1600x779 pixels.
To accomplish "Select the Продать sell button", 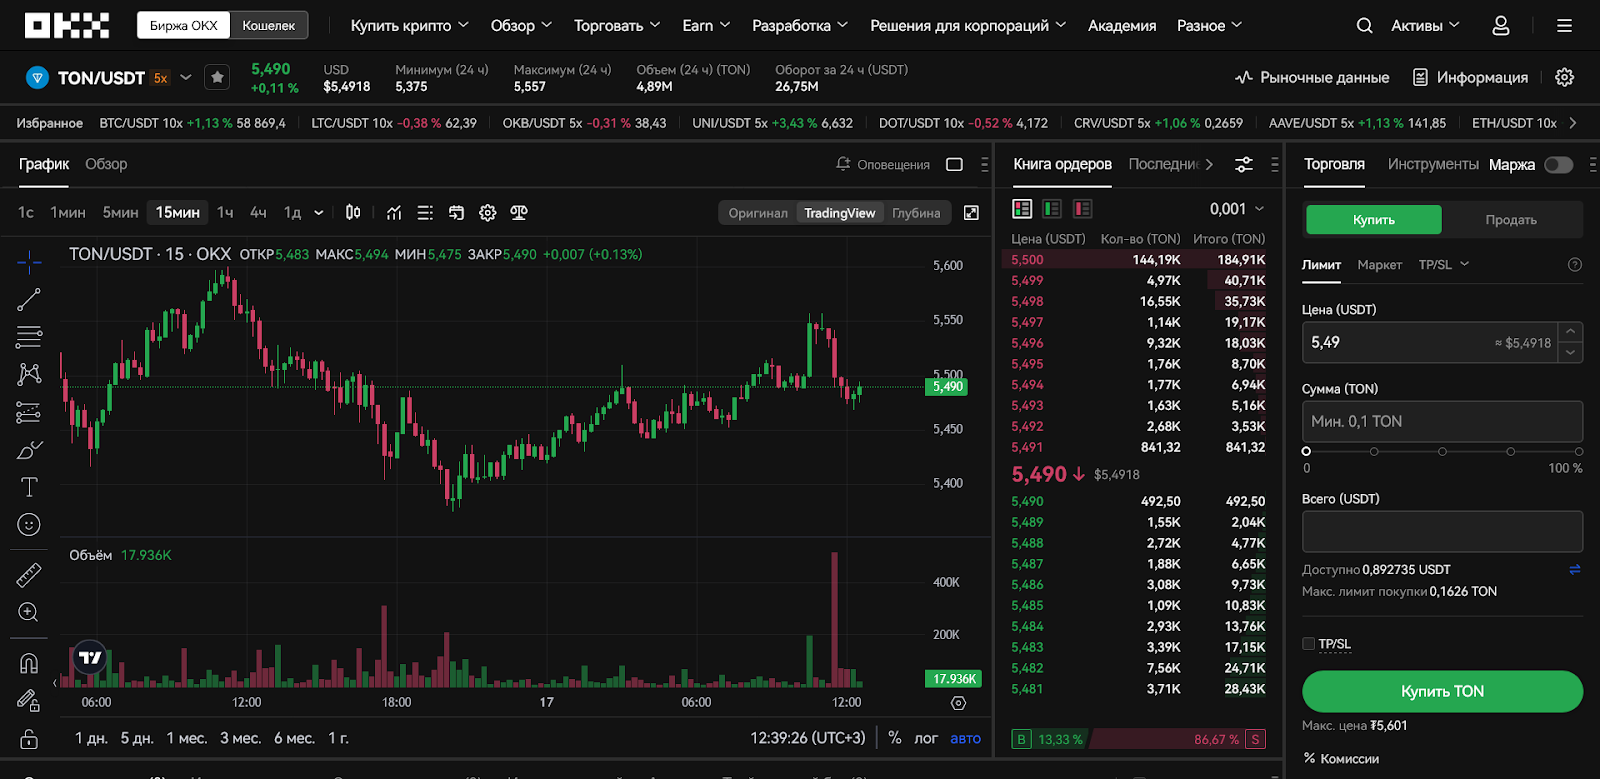I will pyautogui.click(x=1510, y=220).
